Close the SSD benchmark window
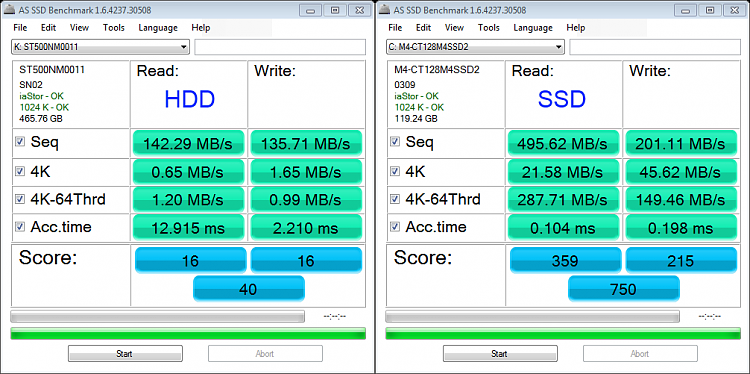Viewport: 750px width, 374px height. coord(735,10)
